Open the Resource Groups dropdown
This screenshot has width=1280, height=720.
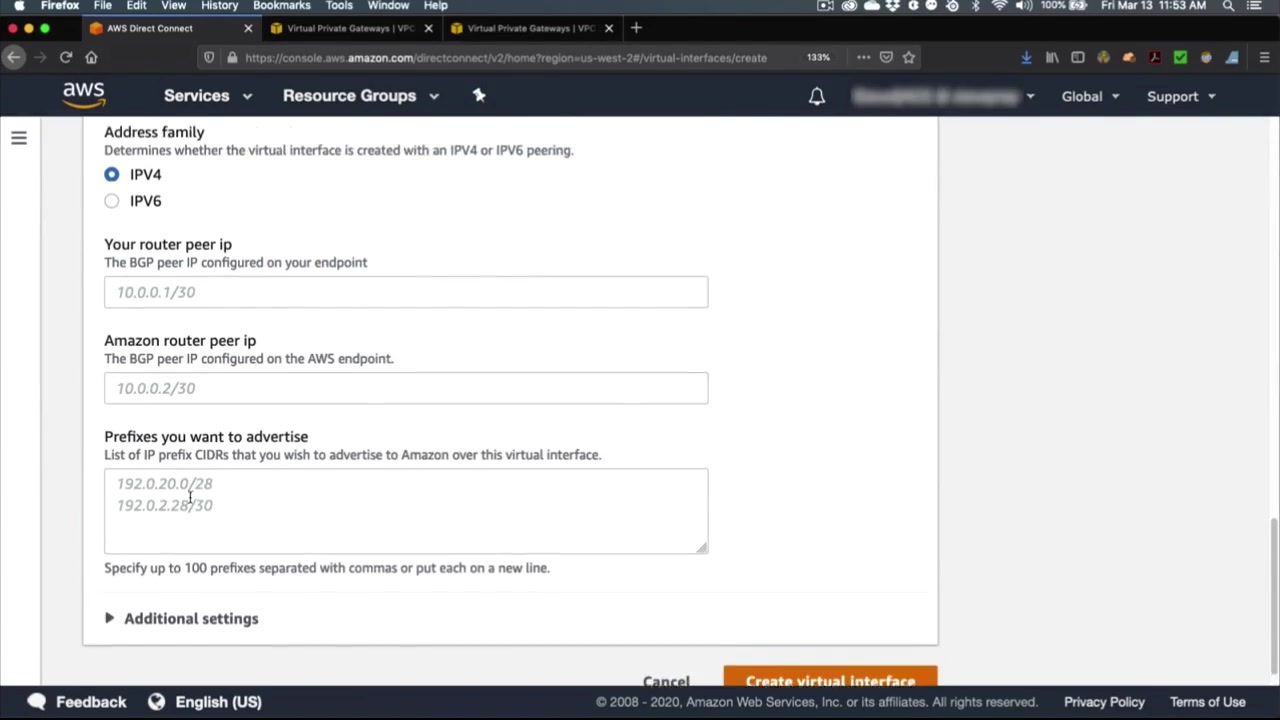tap(361, 96)
